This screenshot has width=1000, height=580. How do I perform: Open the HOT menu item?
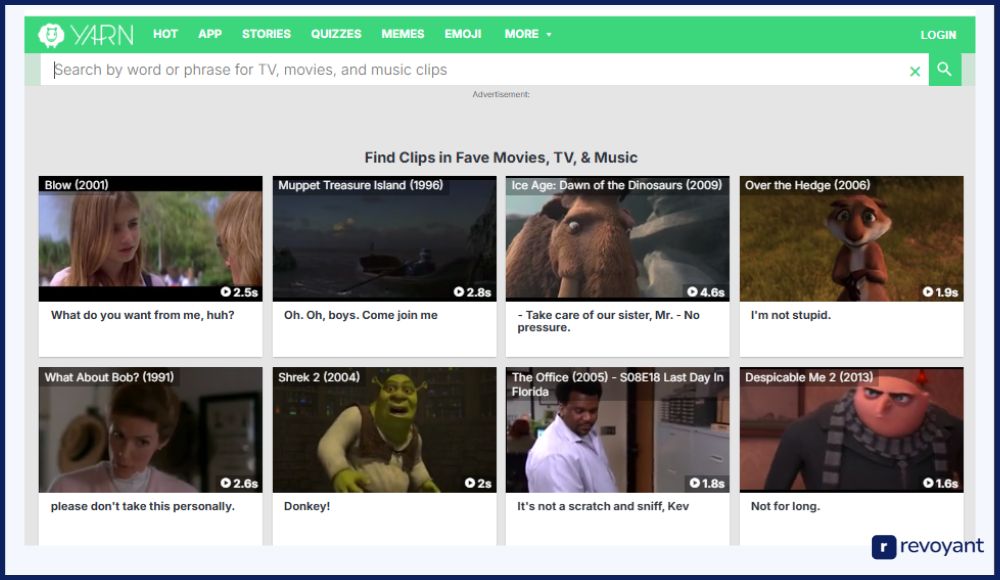pyautogui.click(x=165, y=34)
